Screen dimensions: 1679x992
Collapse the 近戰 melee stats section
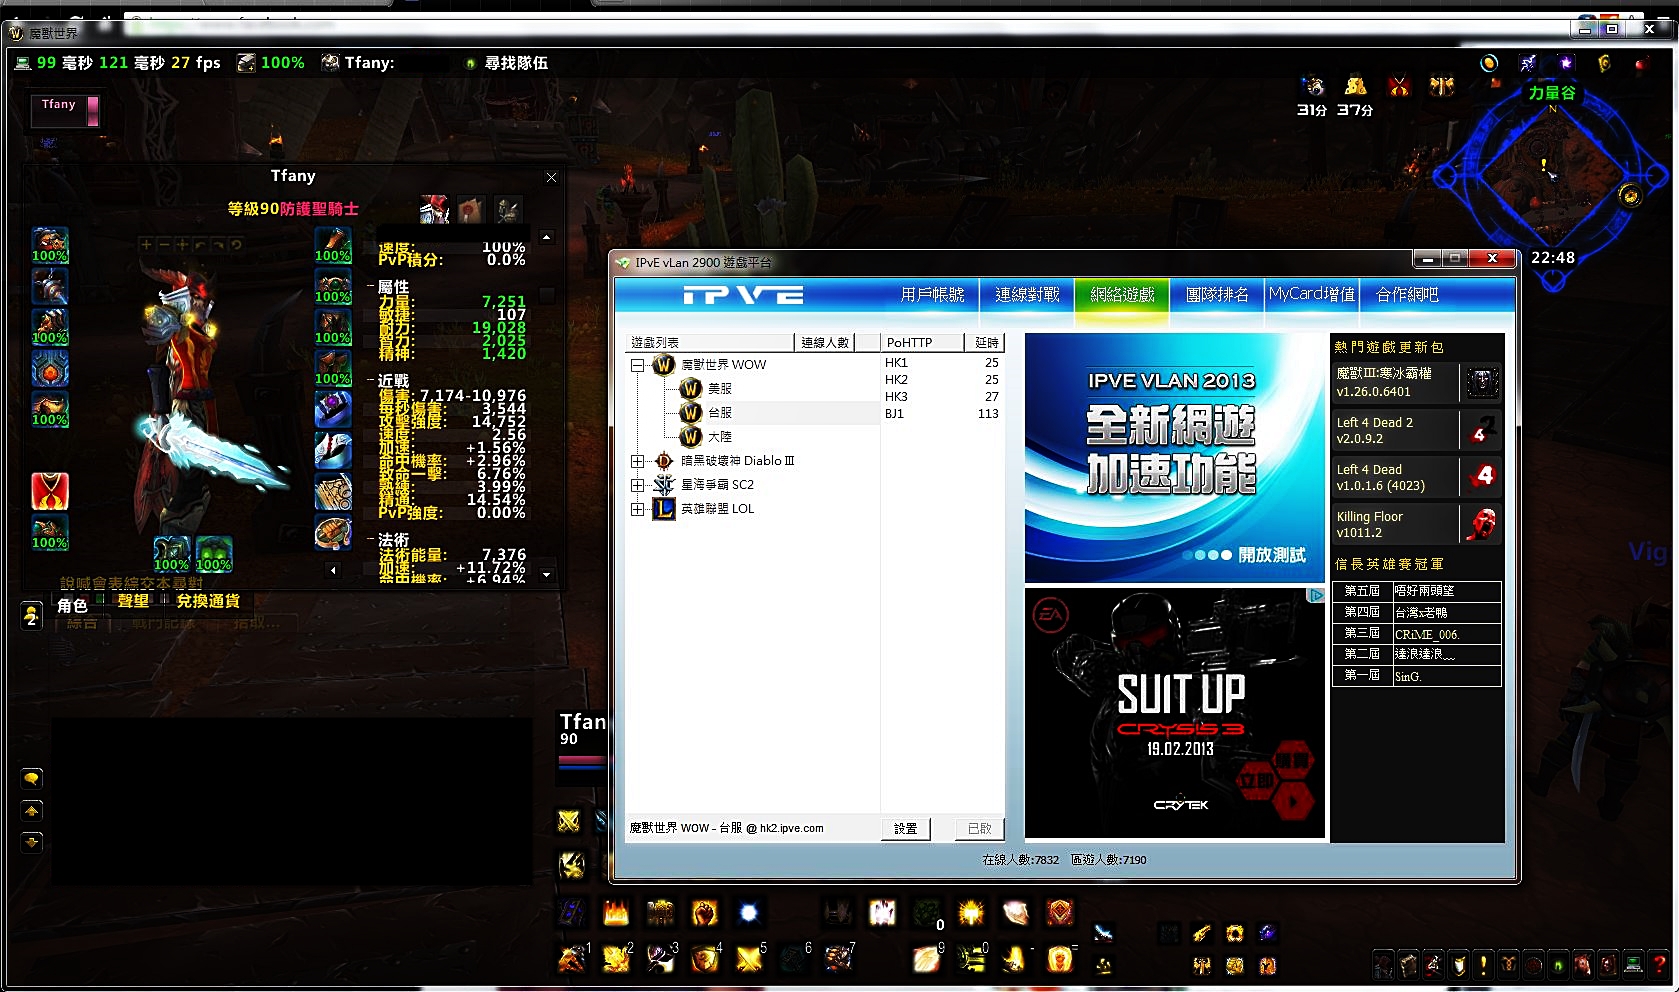pos(371,381)
